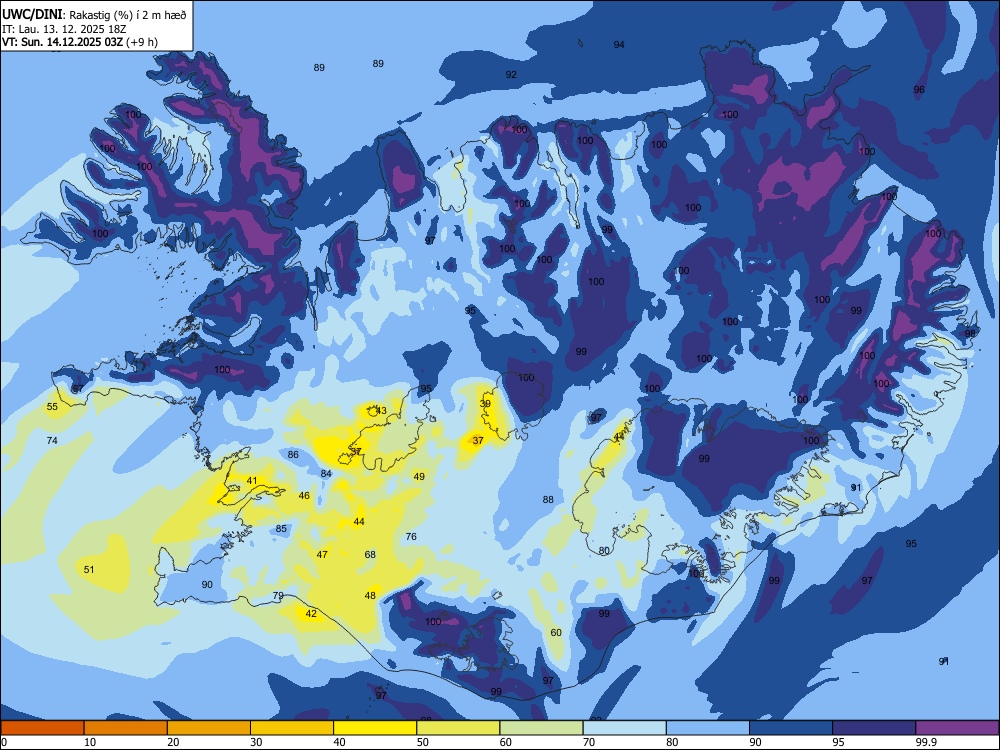The width and height of the screenshot is (1000, 750).
Task: Click the purple 99.9+ legend swatch
Action: 957,728
